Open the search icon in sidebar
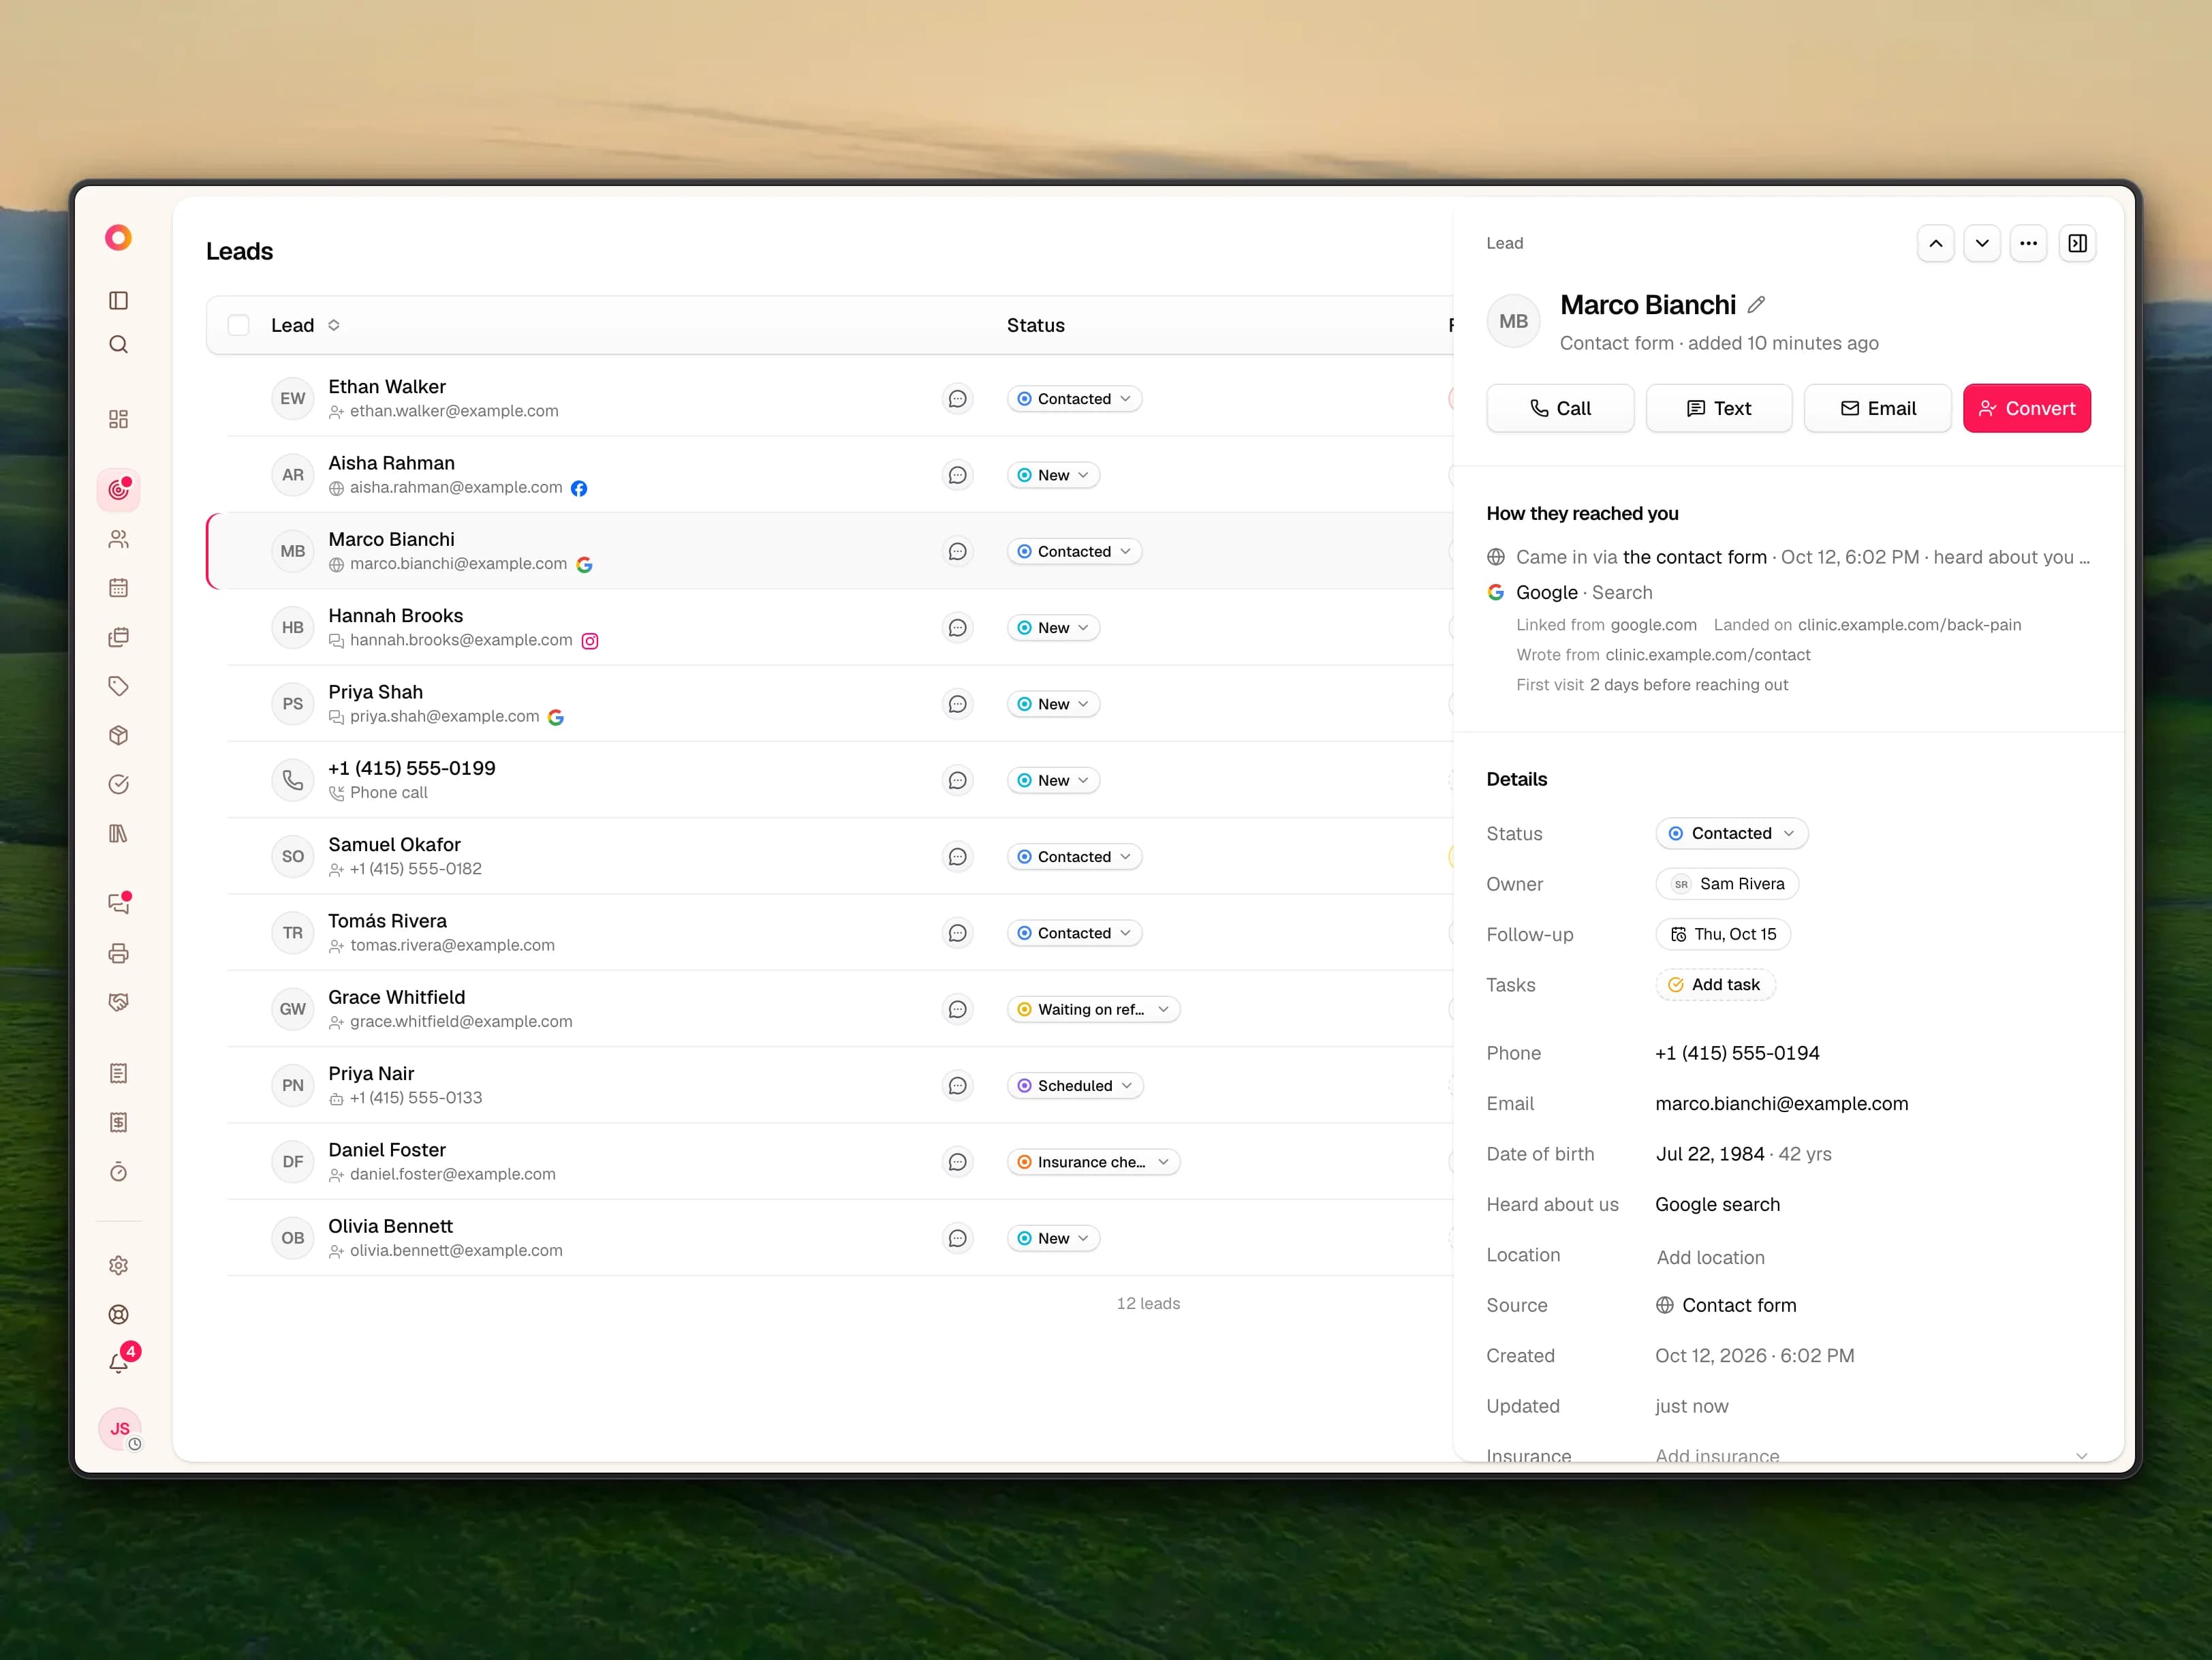The height and width of the screenshot is (1660, 2212). point(118,345)
